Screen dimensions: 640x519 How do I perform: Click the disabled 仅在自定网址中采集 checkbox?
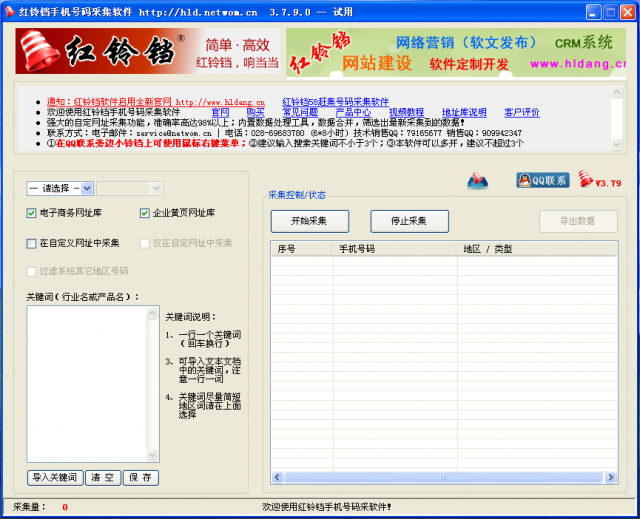coord(144,244)
